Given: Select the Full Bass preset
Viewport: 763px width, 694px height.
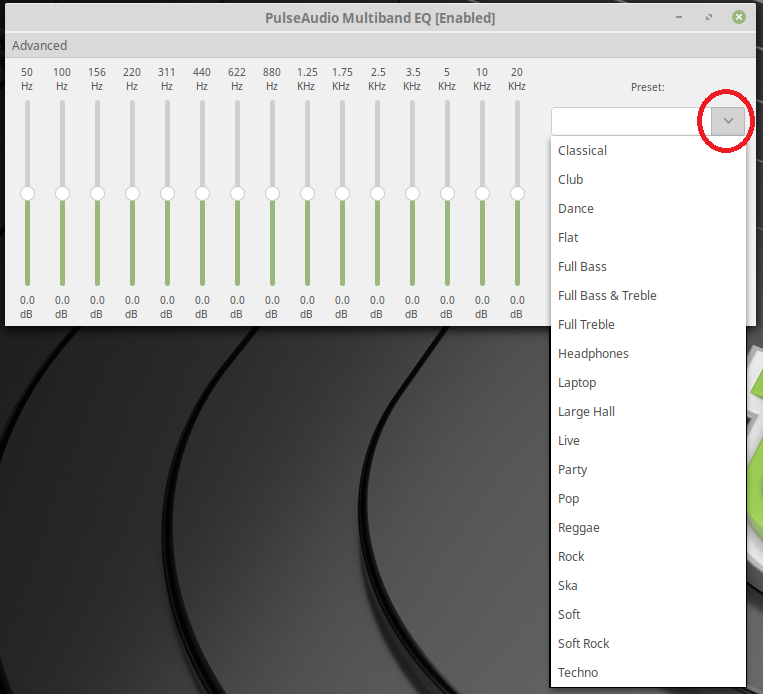Looking at the screenshot, I should [648, 266].
